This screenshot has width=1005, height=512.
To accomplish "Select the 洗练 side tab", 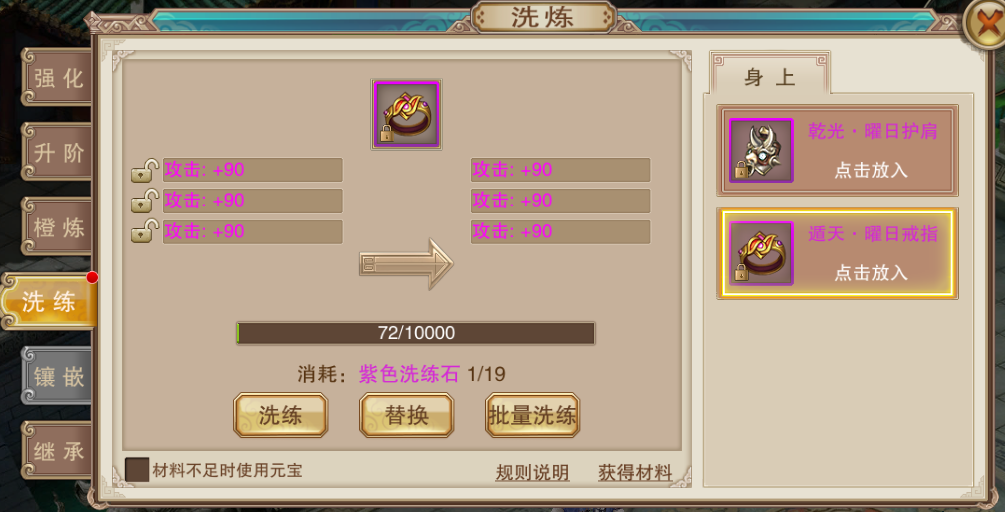I will pos(49,301).
